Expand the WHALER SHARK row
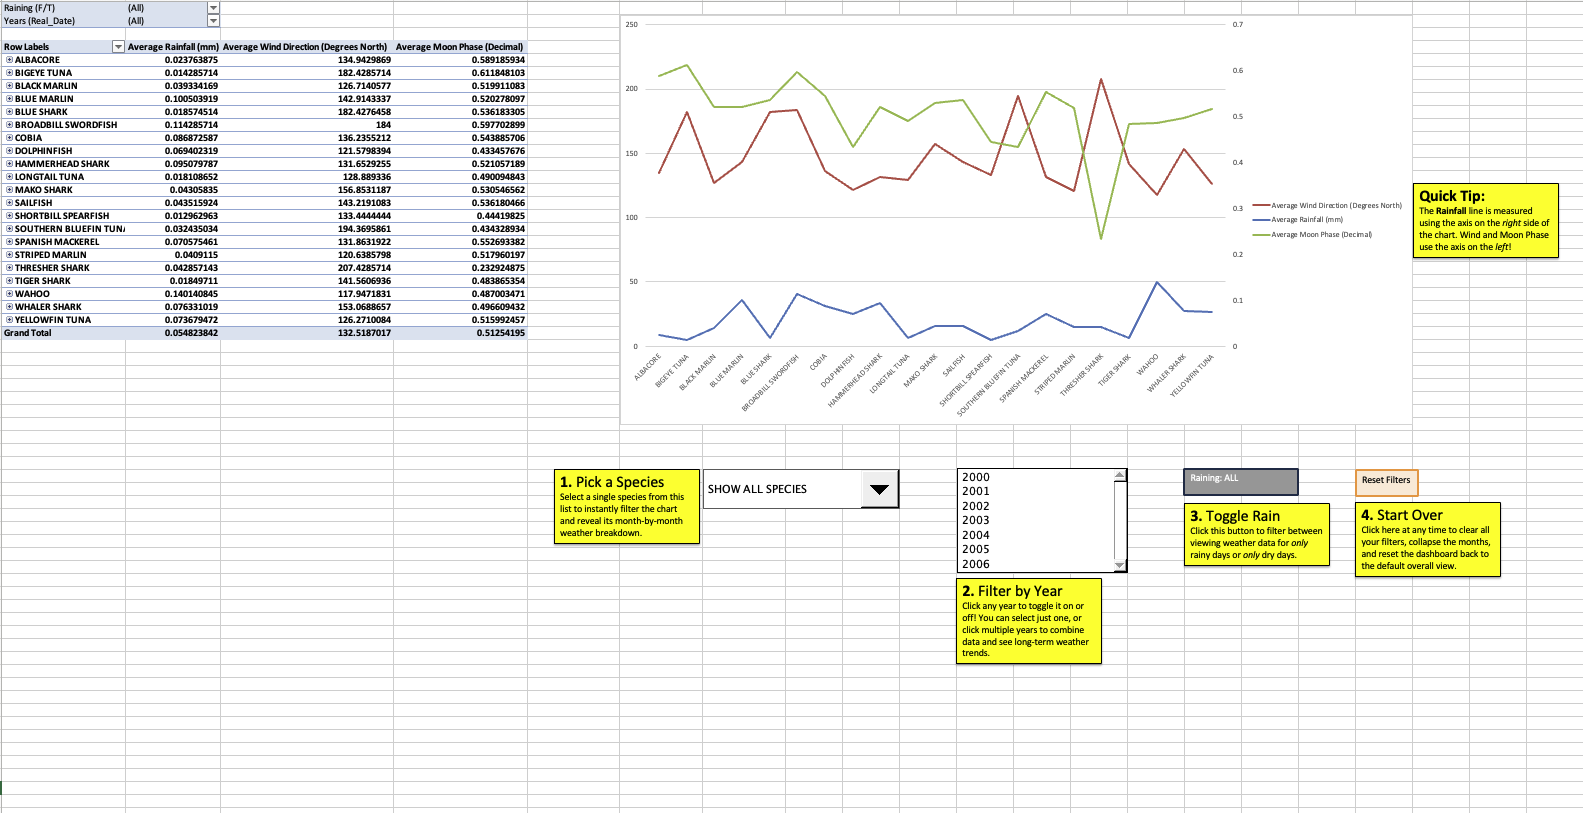1583x813 pixels. point(9,307)
